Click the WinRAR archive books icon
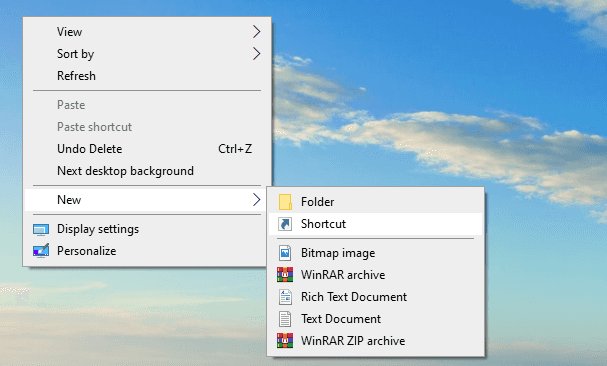This screenshot has height=366, width=607. pyautogui.click(x=285, y=275)
